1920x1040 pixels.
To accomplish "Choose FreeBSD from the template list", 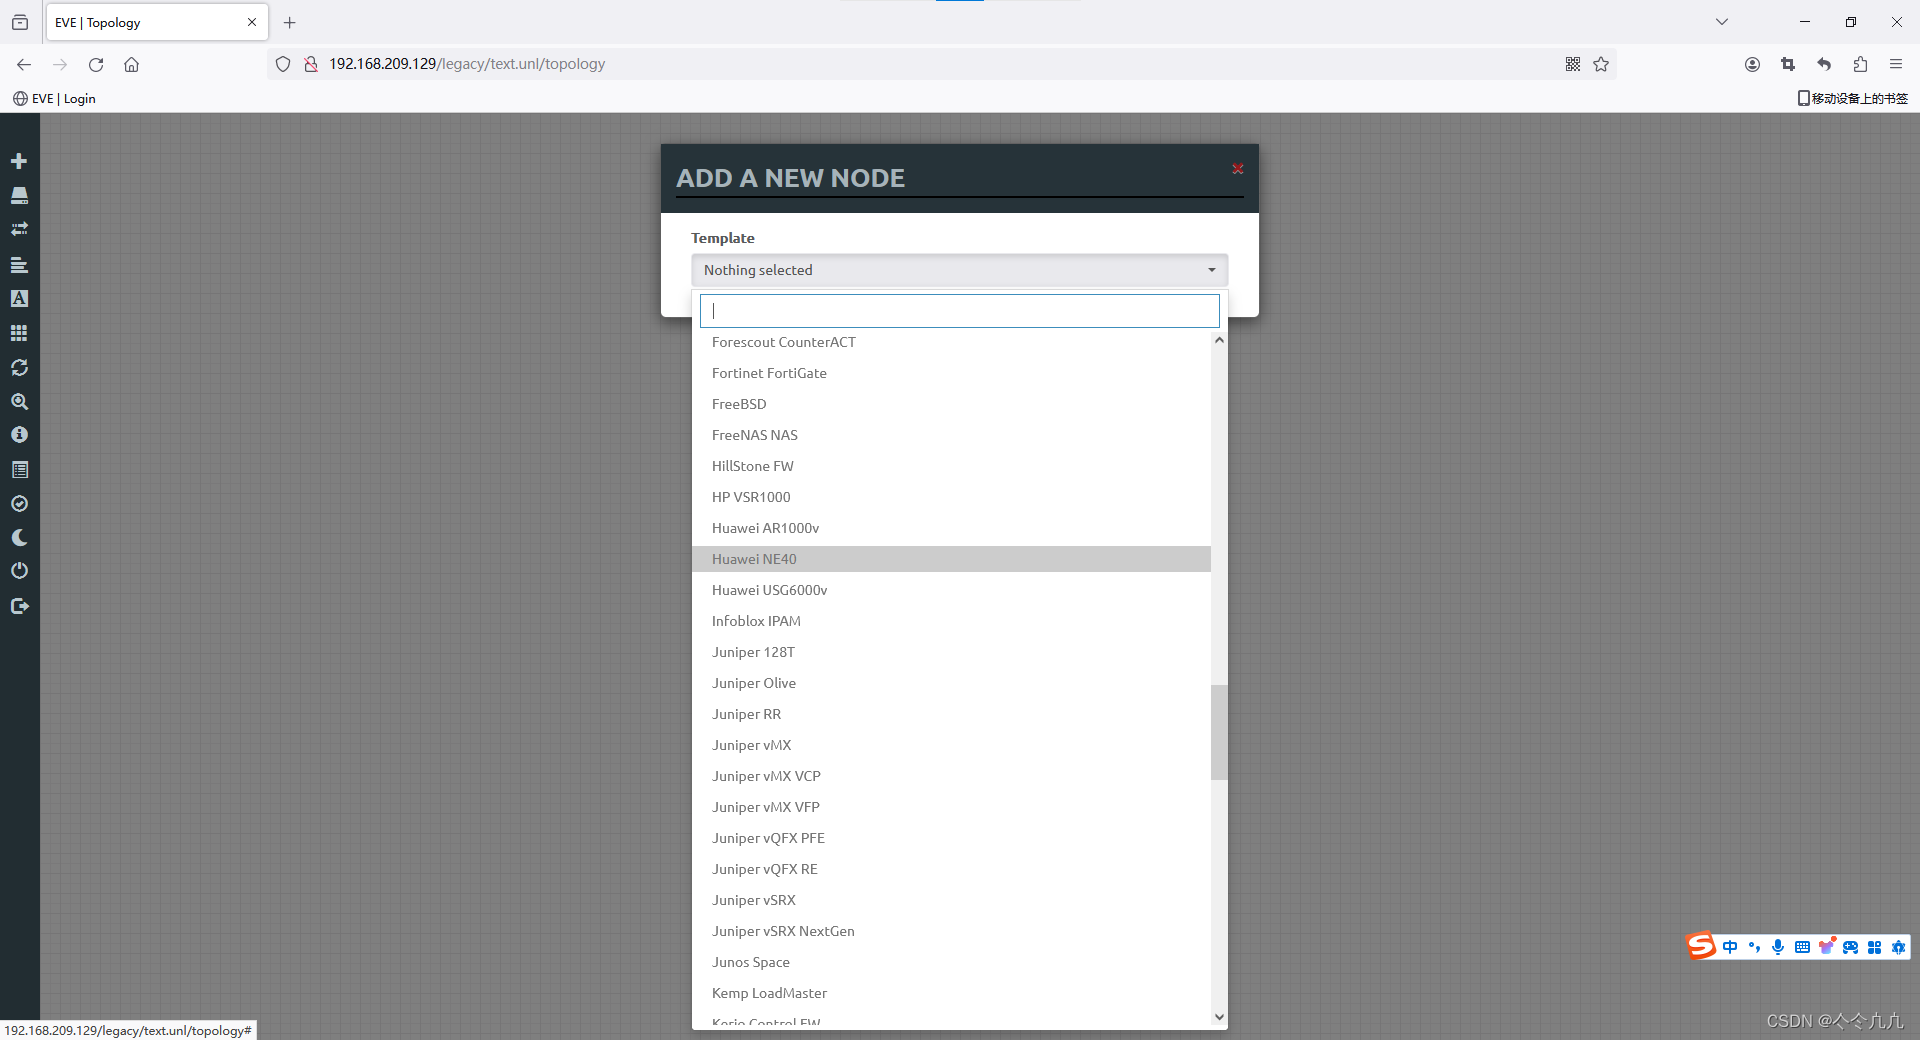I will point(951,404).
